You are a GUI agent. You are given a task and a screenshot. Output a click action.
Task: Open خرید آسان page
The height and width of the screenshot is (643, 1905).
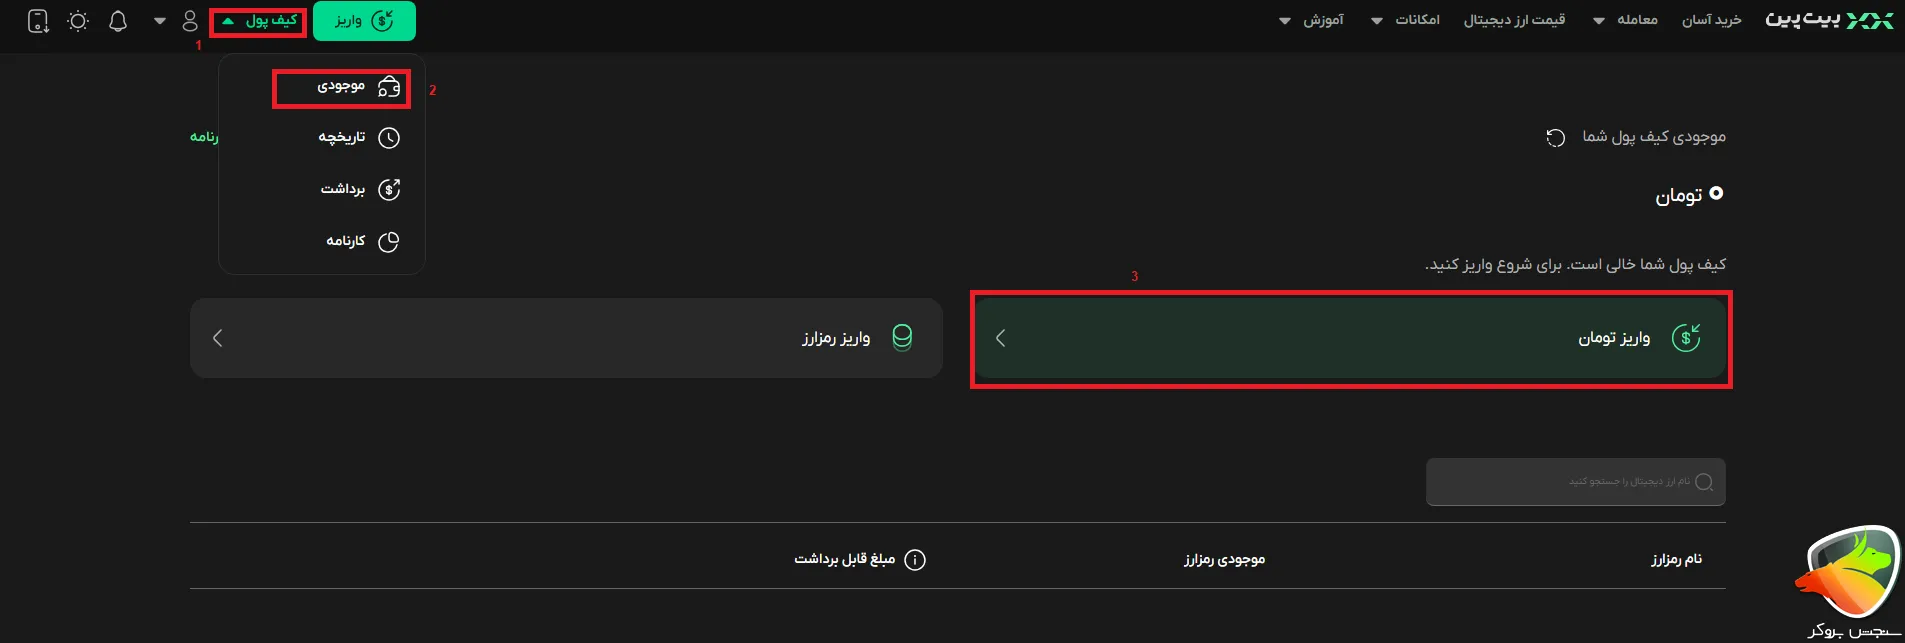[x=1712, y=20]
